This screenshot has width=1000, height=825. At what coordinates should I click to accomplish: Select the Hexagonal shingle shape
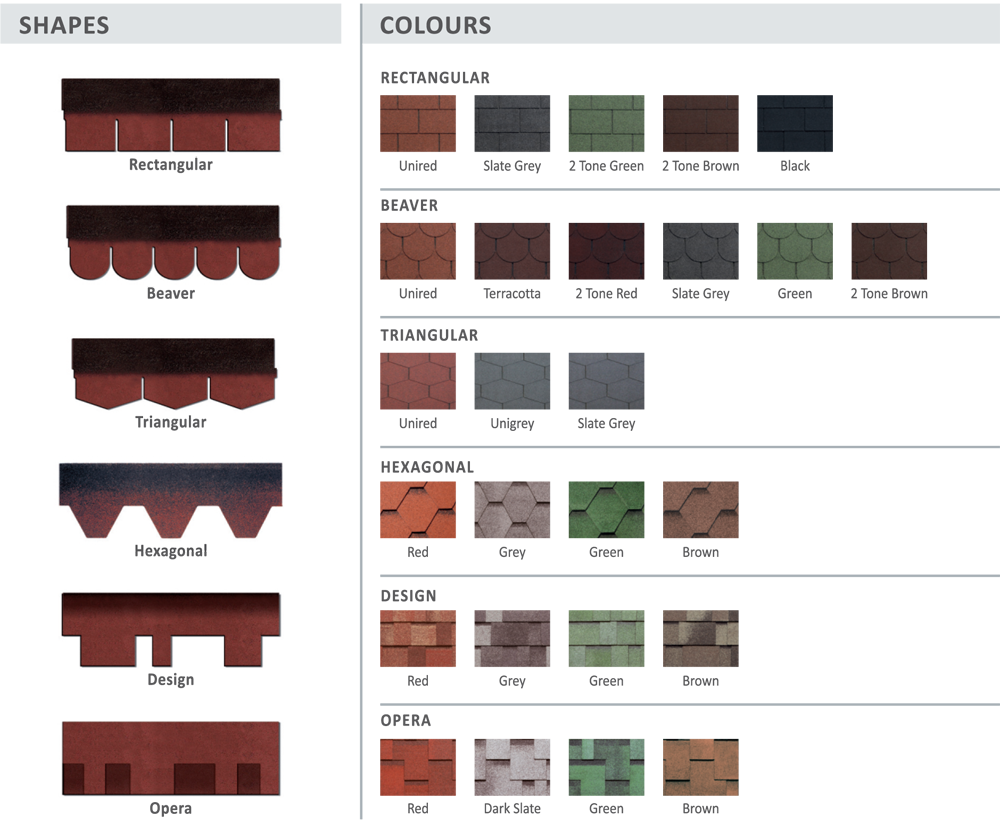pyautogui.click(x=170, y=500)
